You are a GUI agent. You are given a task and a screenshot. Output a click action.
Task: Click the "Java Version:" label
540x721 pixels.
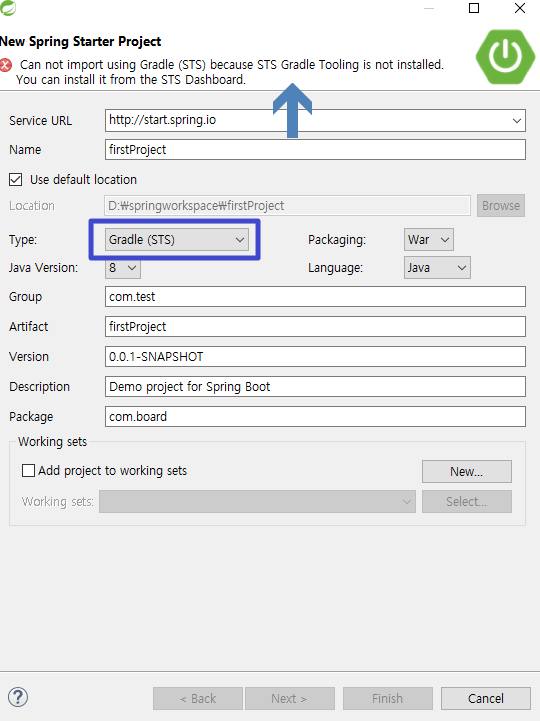click(x=44, y=268)
